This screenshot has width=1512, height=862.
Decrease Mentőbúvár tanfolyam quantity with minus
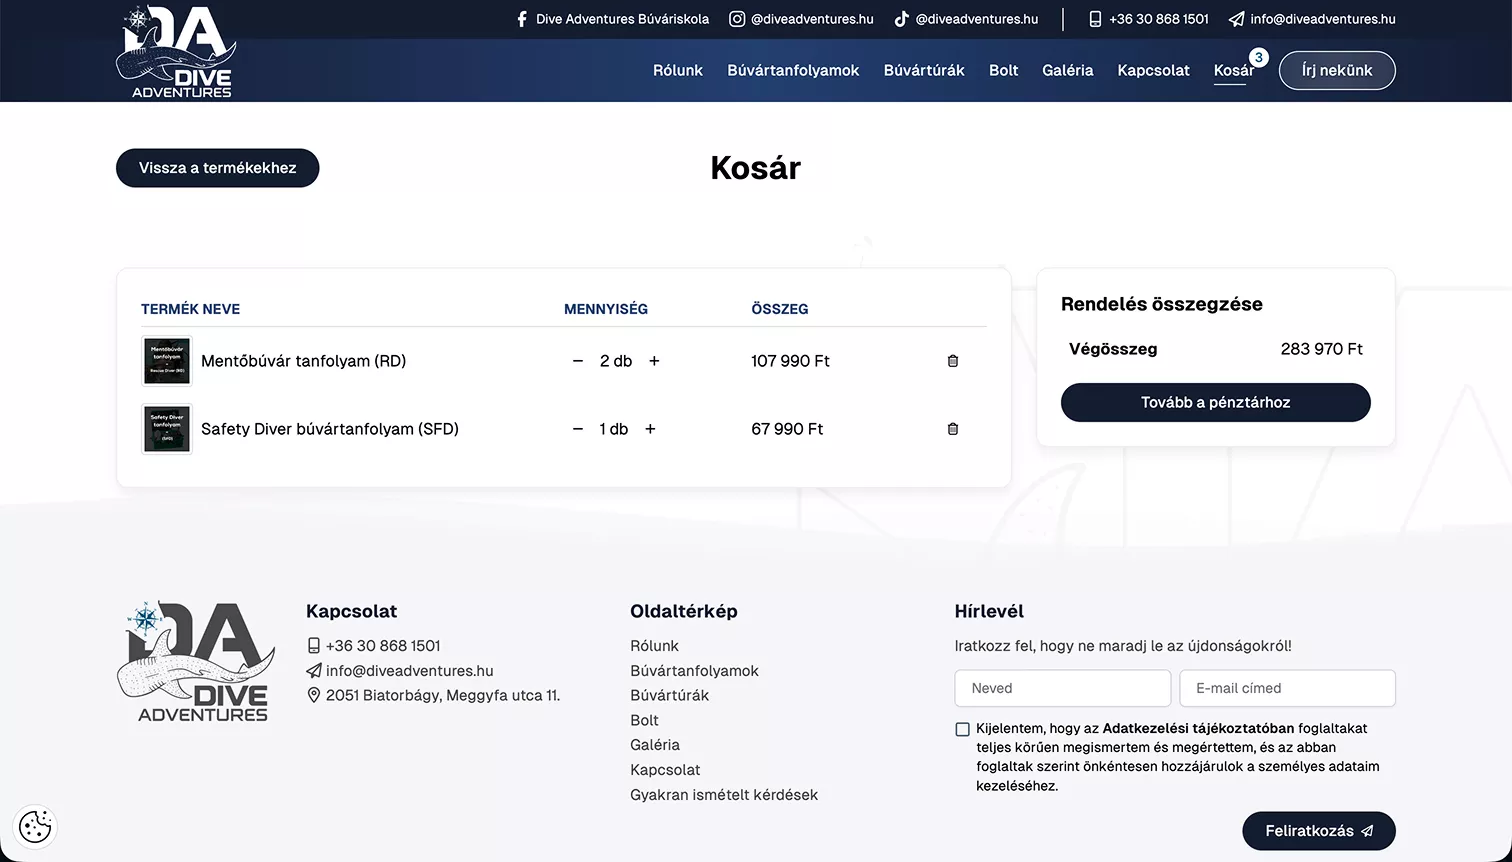[578, 361]
